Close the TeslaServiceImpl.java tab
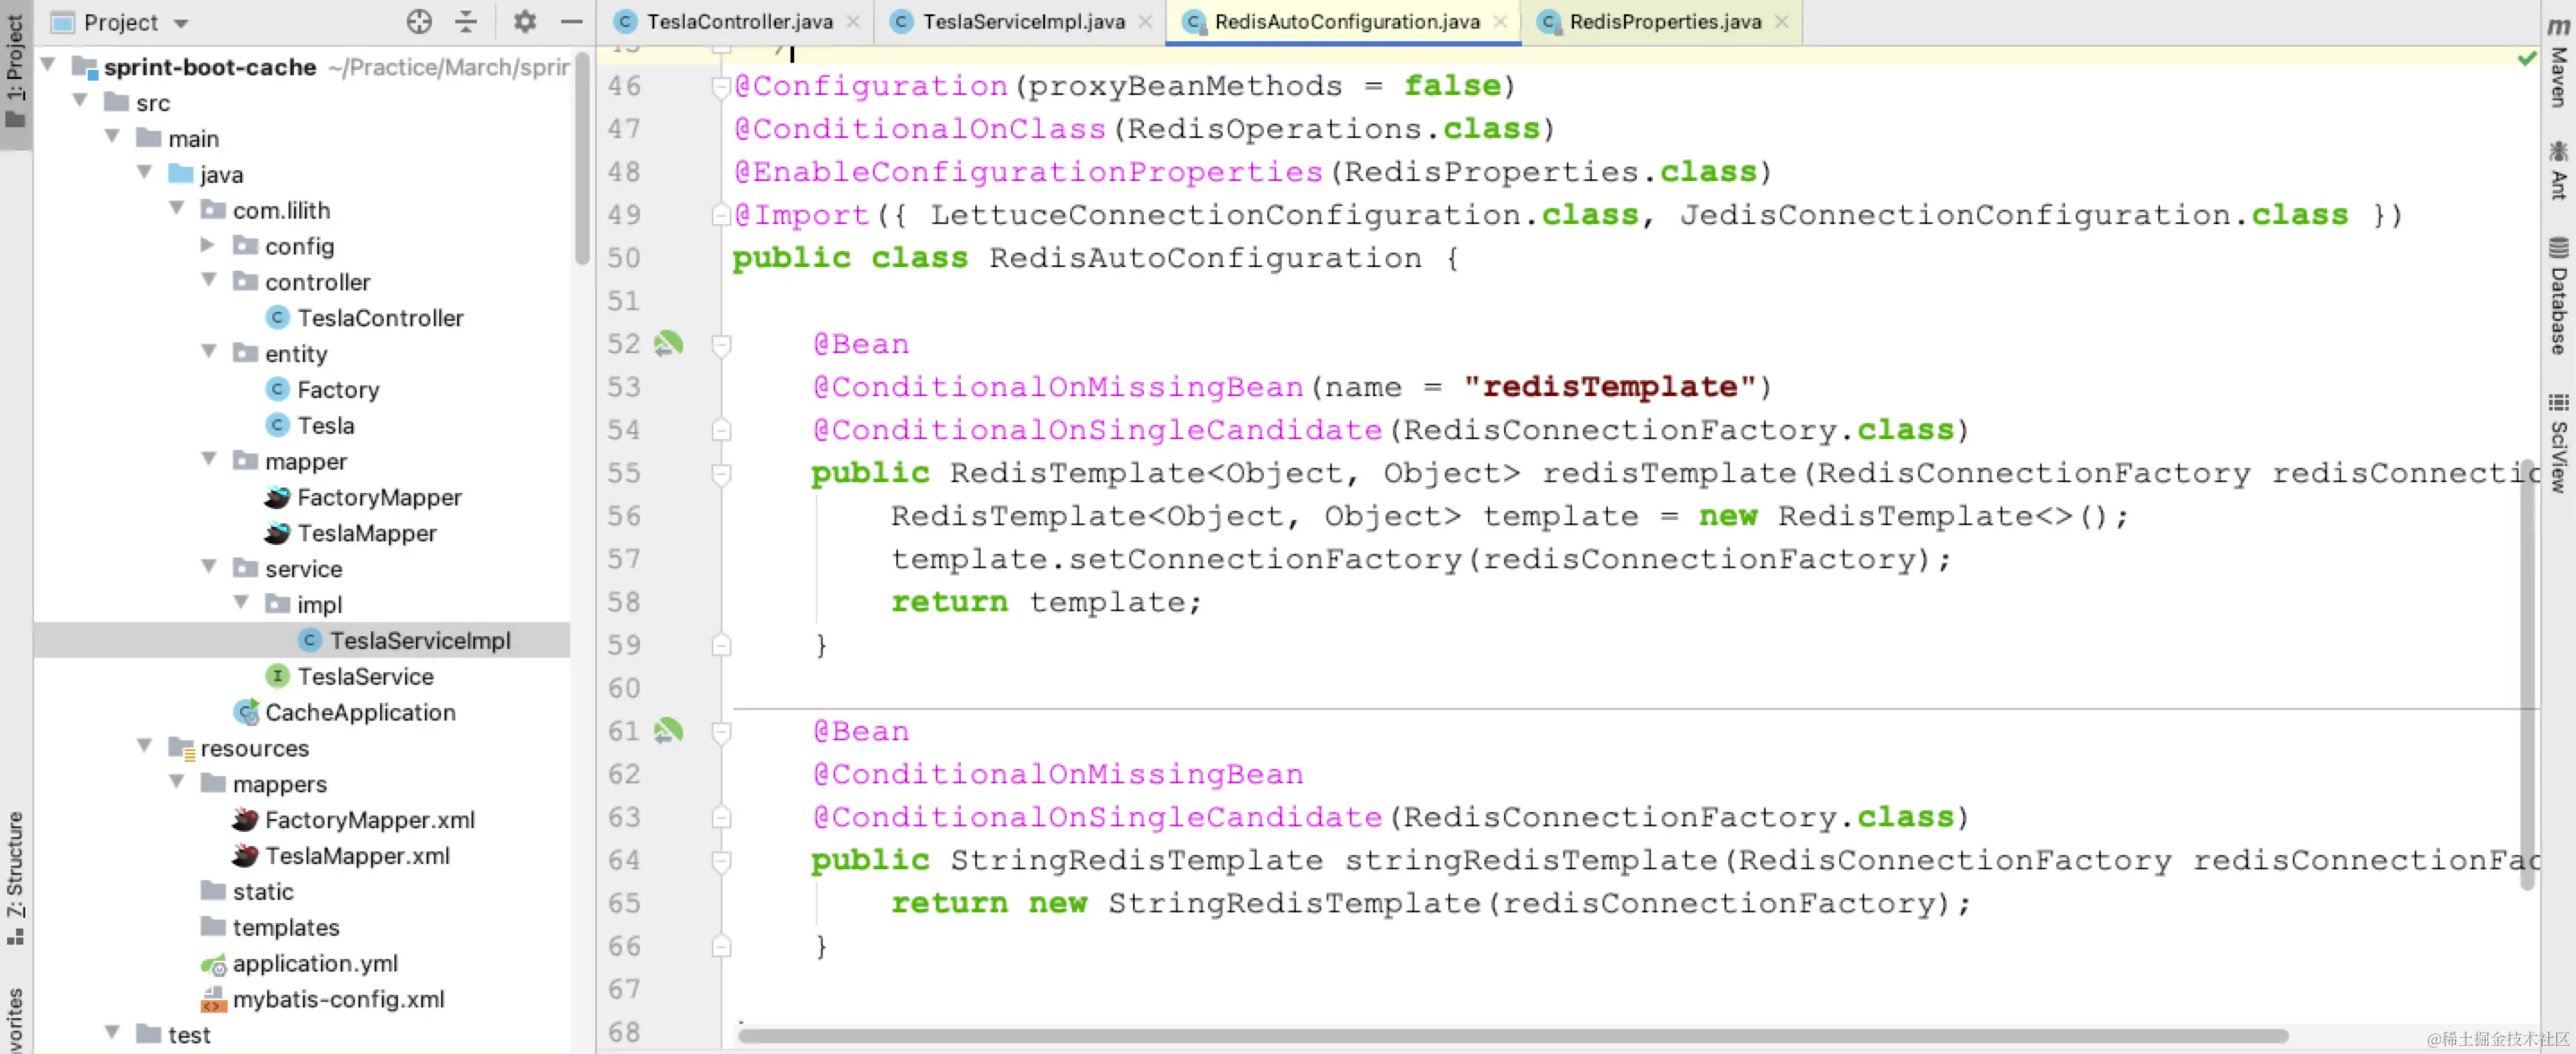 [x=1146, y=21]
